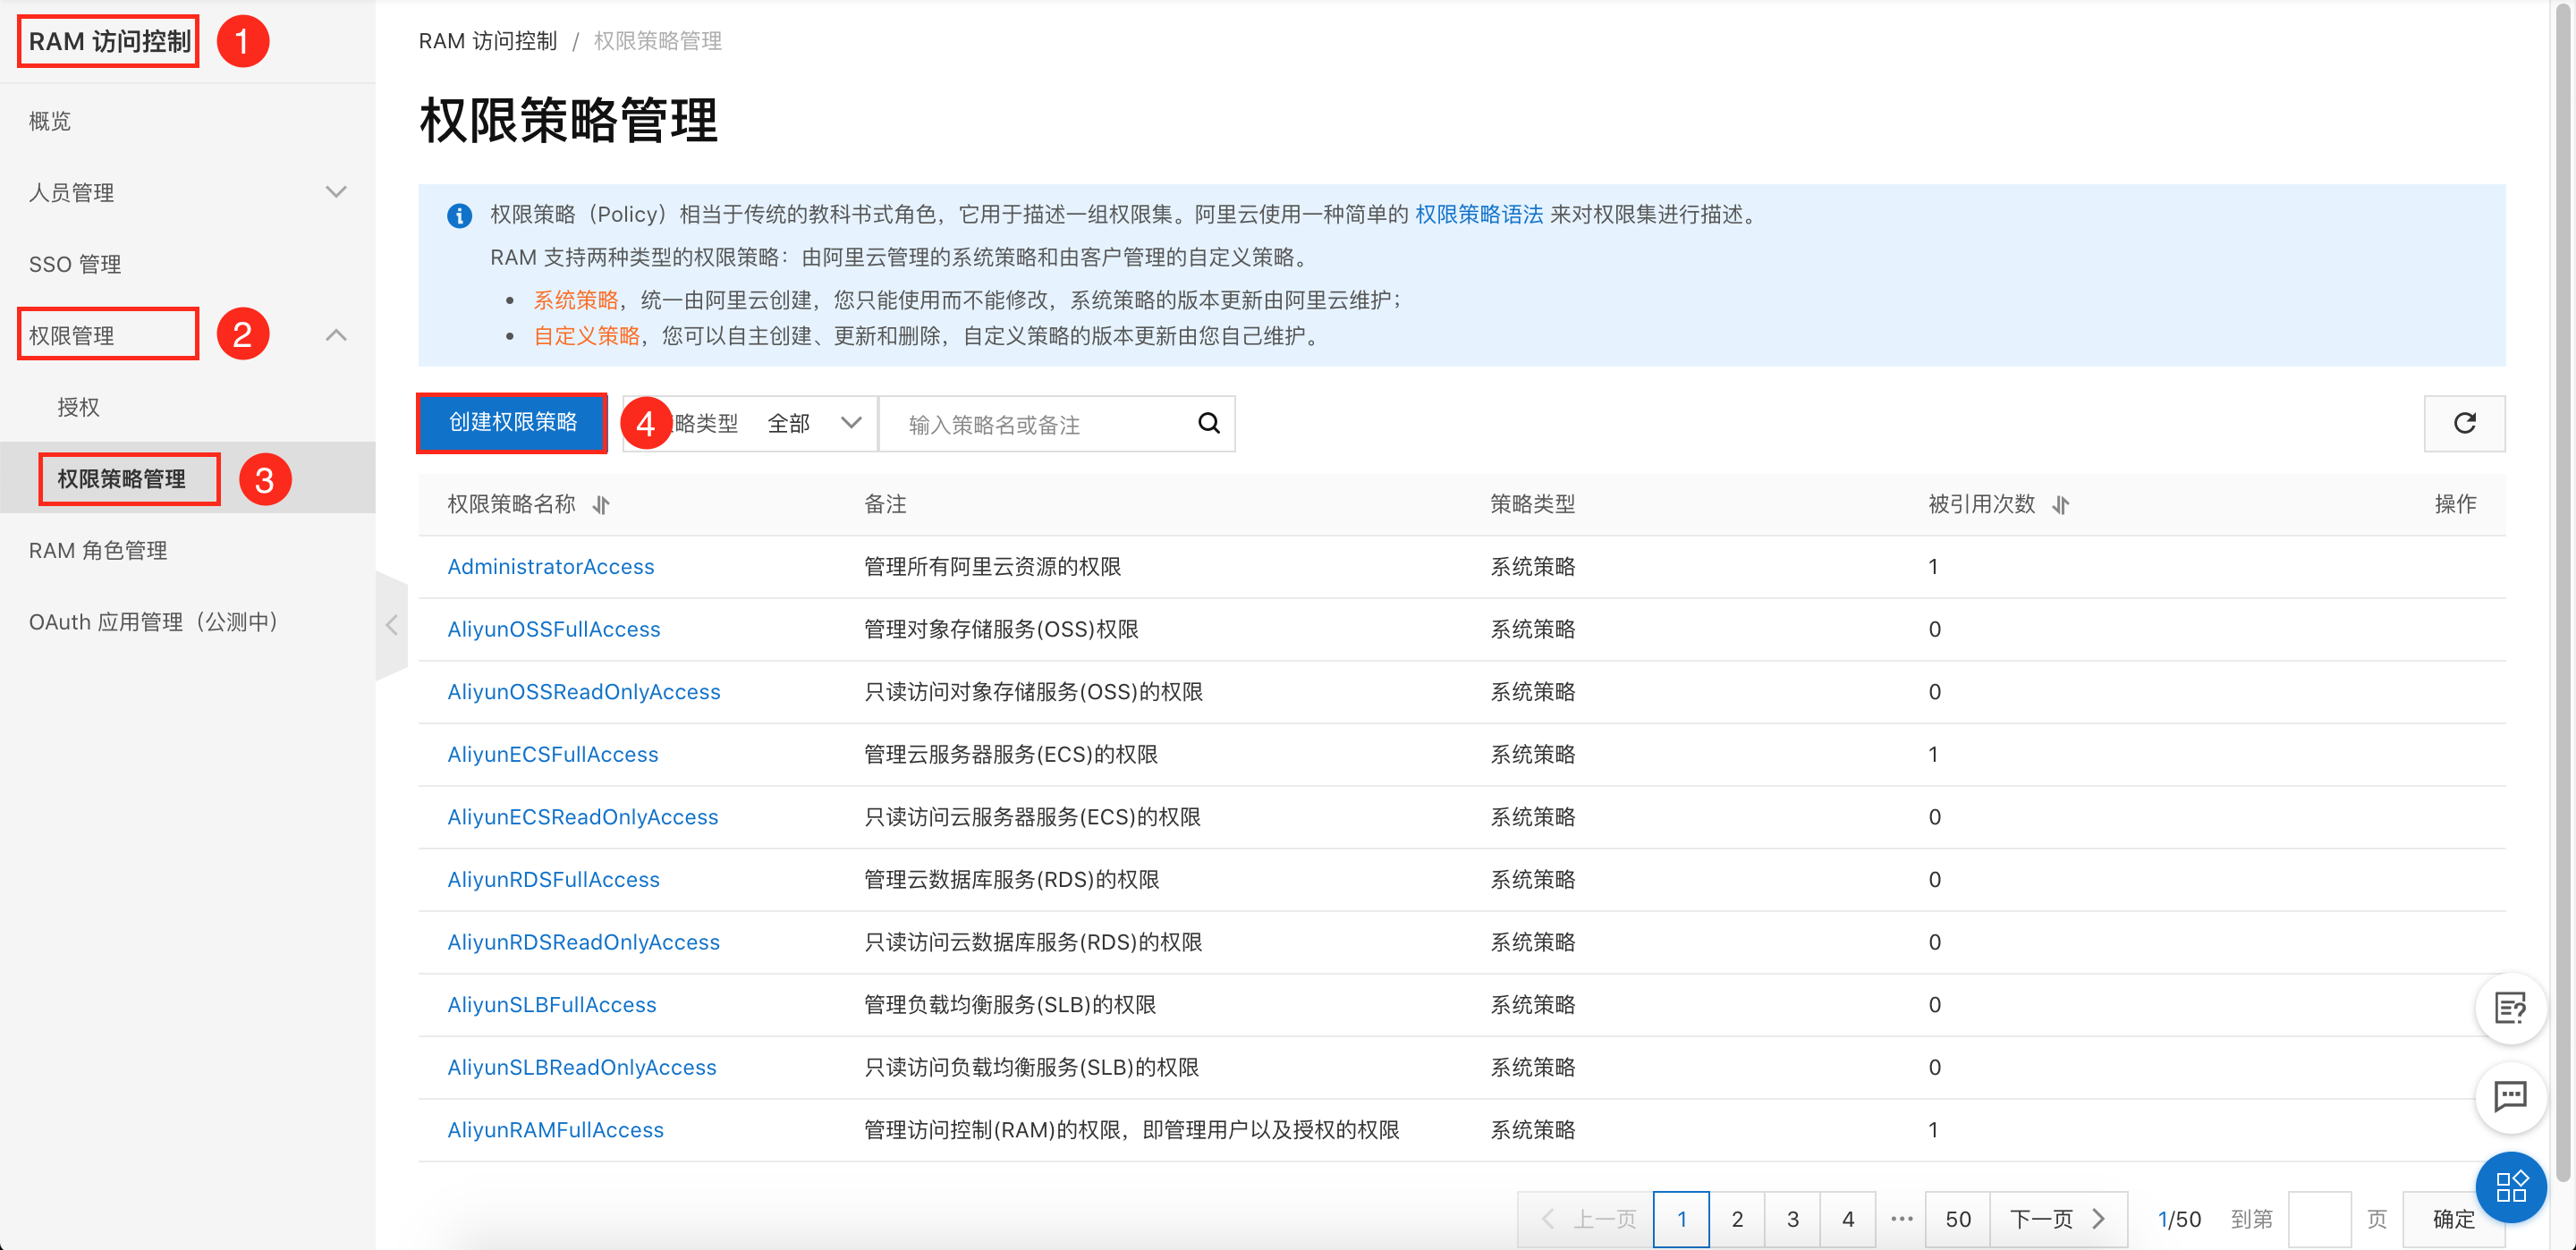The width and height of the screenshot is (2576, 1250).
Task: Open RAM 角色管理 in the sidebar
Action: click(98, 550)
